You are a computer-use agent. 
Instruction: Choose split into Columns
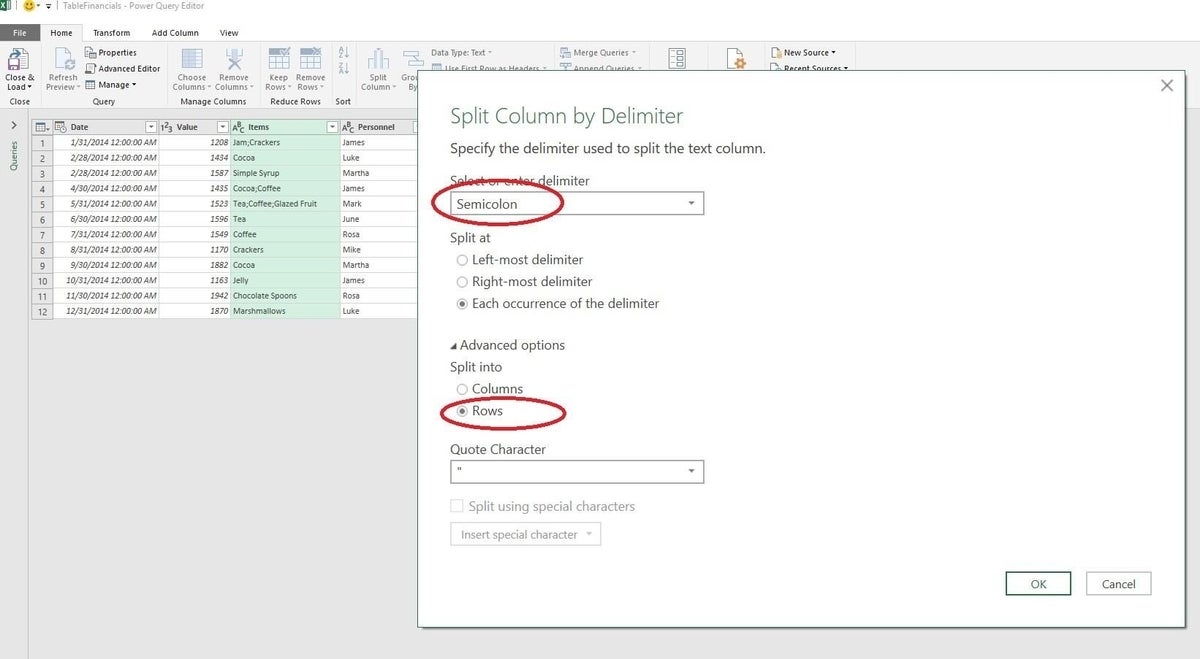462,389
